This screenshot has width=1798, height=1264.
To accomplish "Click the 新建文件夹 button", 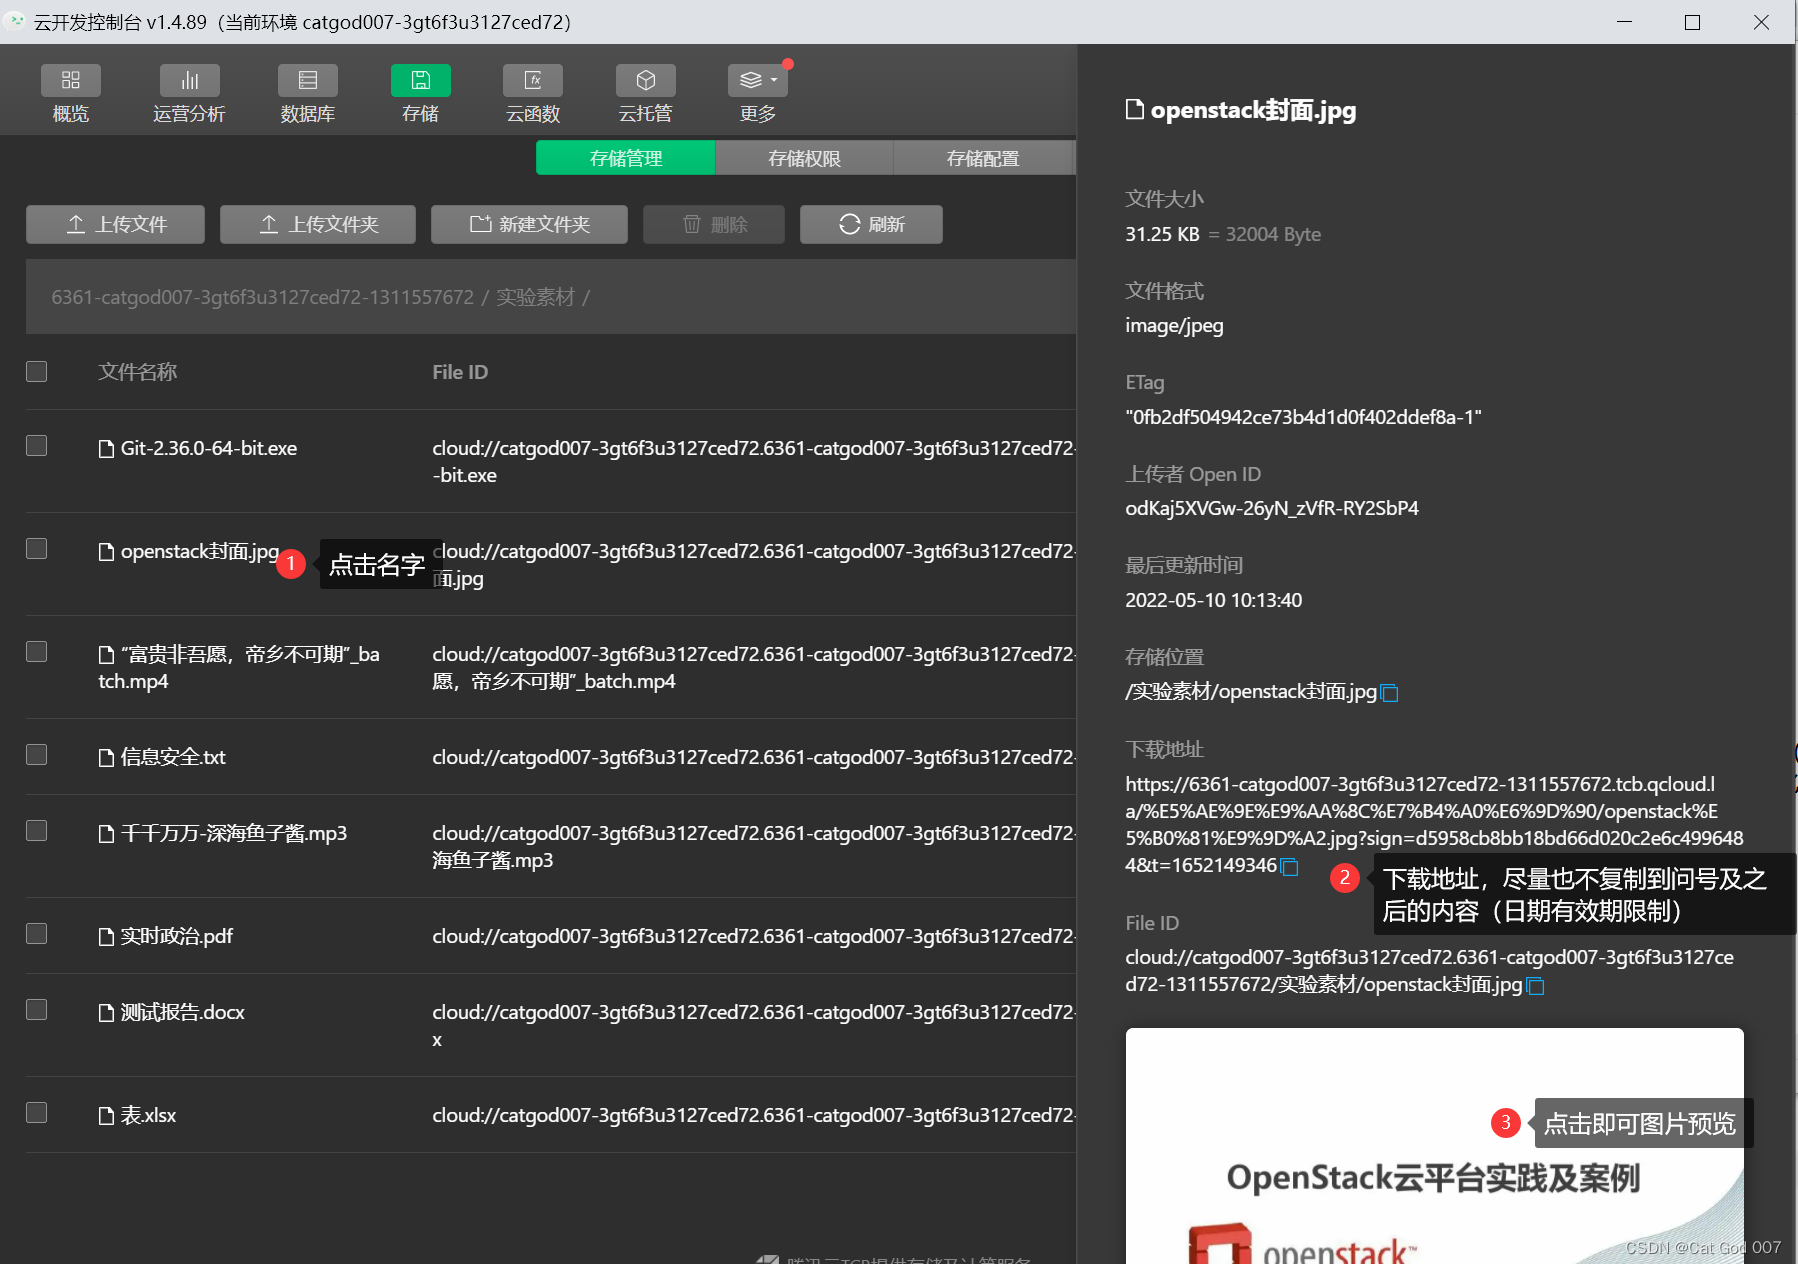I will (x=529, y=224).
